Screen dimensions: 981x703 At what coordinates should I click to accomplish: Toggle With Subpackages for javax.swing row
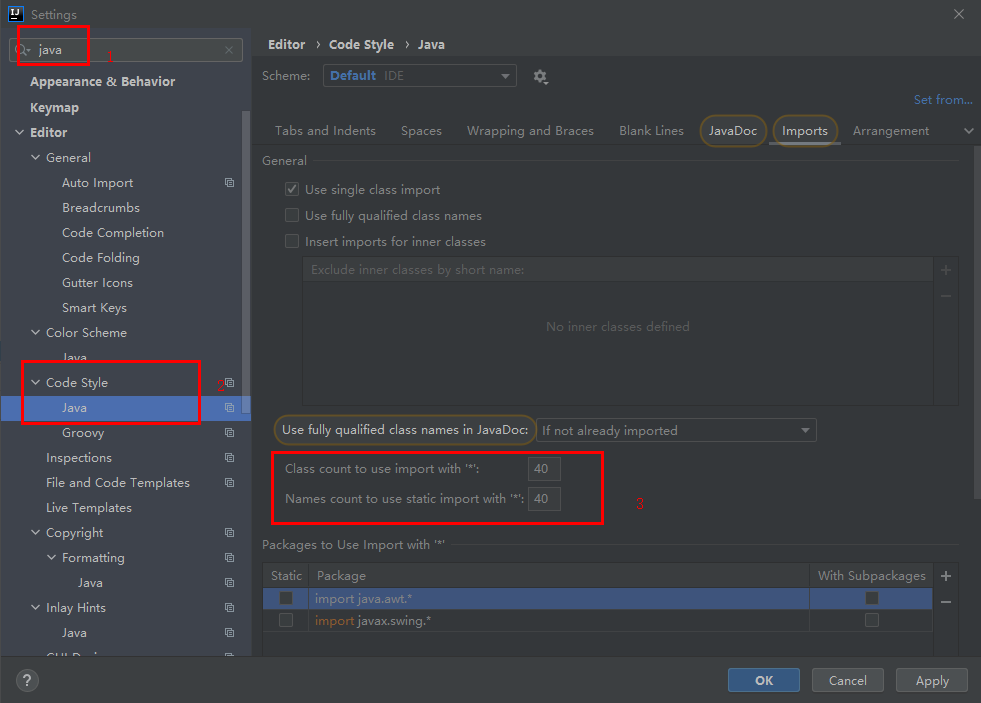[872, 620]
